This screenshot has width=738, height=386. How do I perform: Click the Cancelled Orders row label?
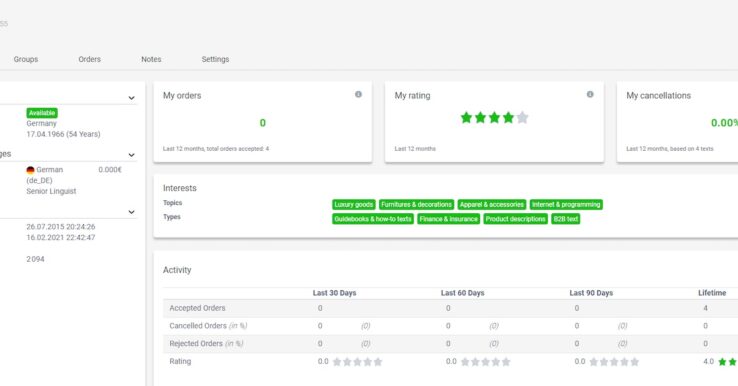[x=208, y=326]
